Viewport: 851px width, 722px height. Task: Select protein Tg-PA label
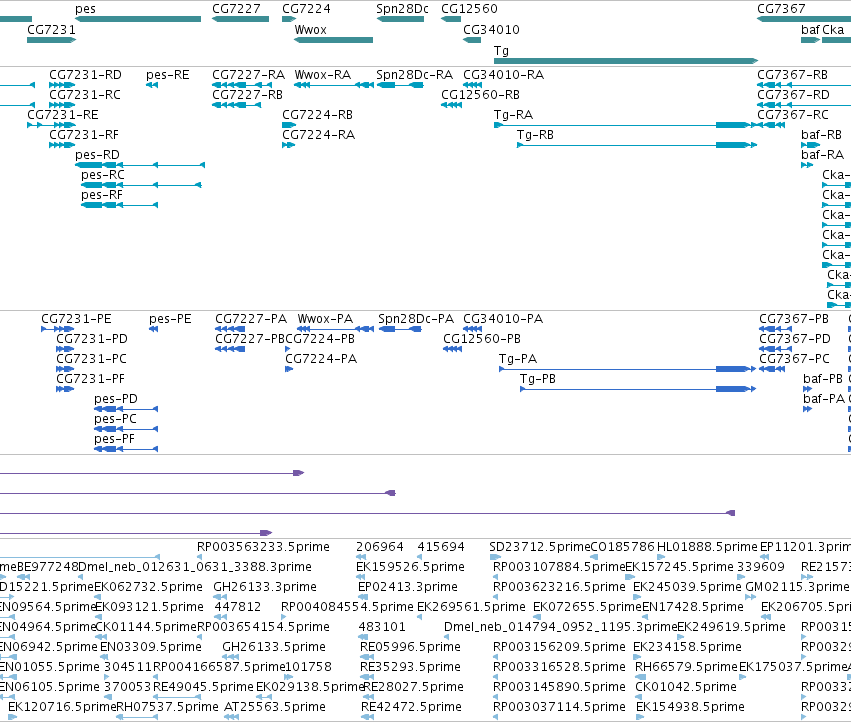(518, 359)
